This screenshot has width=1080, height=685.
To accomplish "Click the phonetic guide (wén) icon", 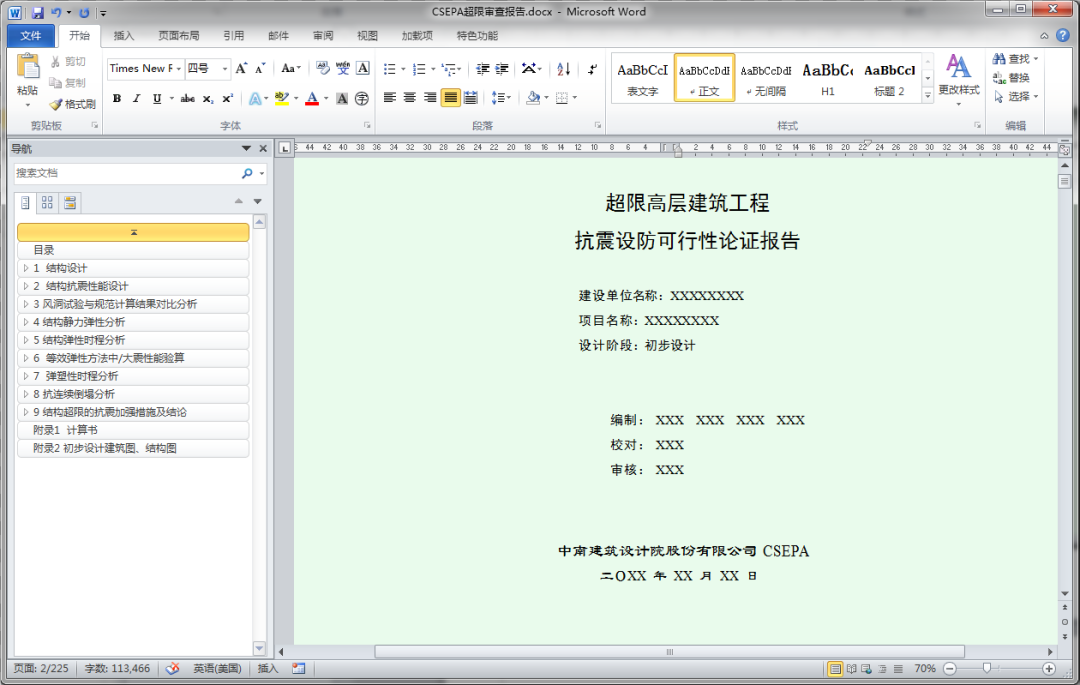I will pyautogui.click(x=342, y=68).
